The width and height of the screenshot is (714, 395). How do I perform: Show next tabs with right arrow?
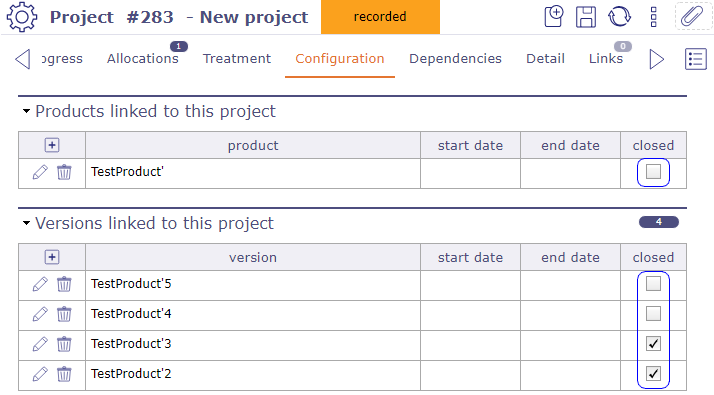656,59
